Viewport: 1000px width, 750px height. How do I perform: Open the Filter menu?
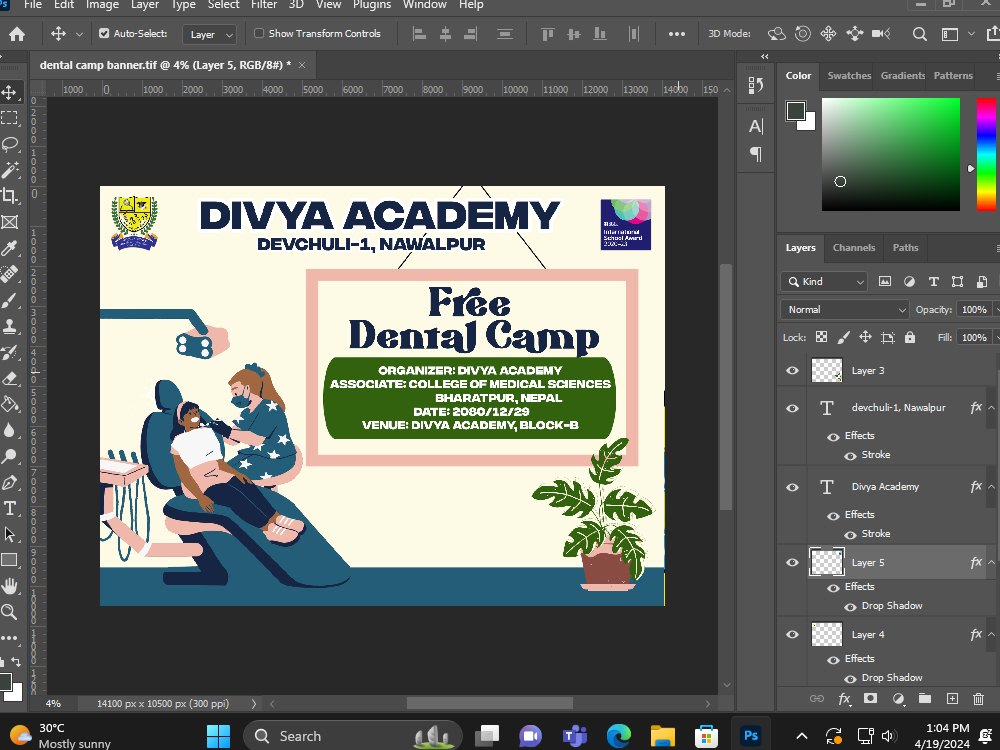pyautogui.click(x=262, y=6)
